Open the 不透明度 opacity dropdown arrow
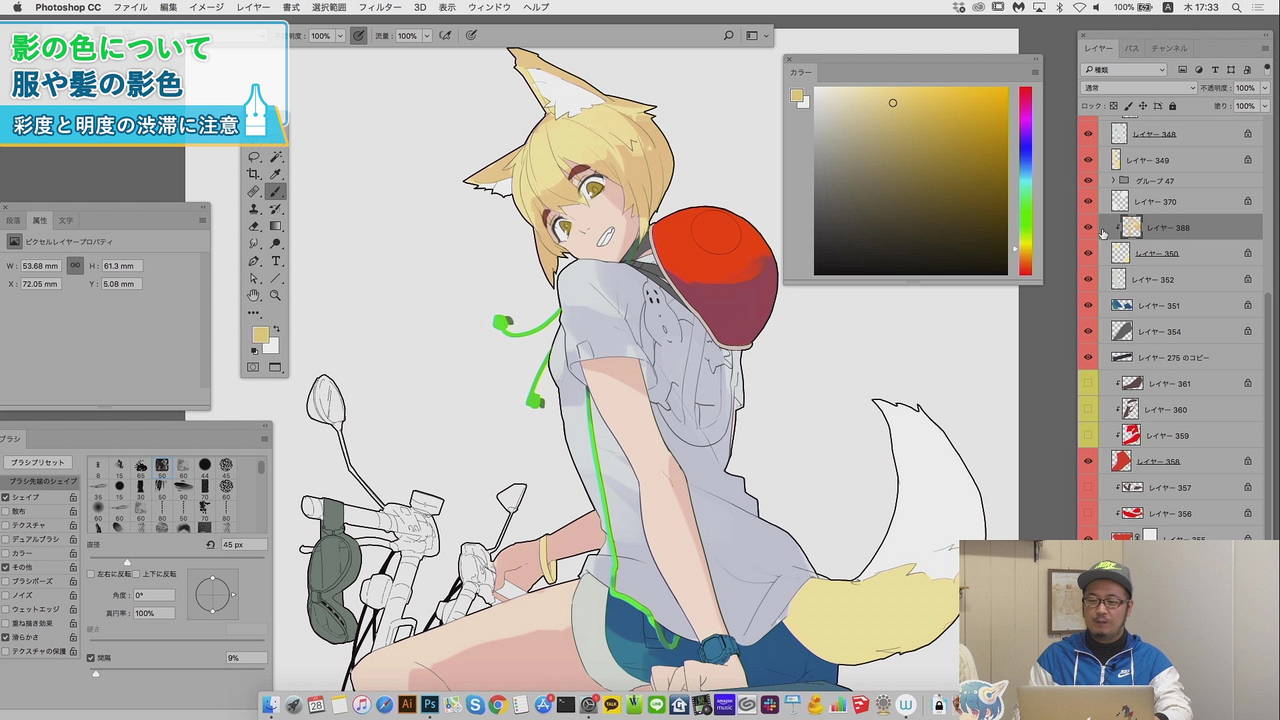Image resolution: width=1280 pixels, height=720 pixels. 1264,88
